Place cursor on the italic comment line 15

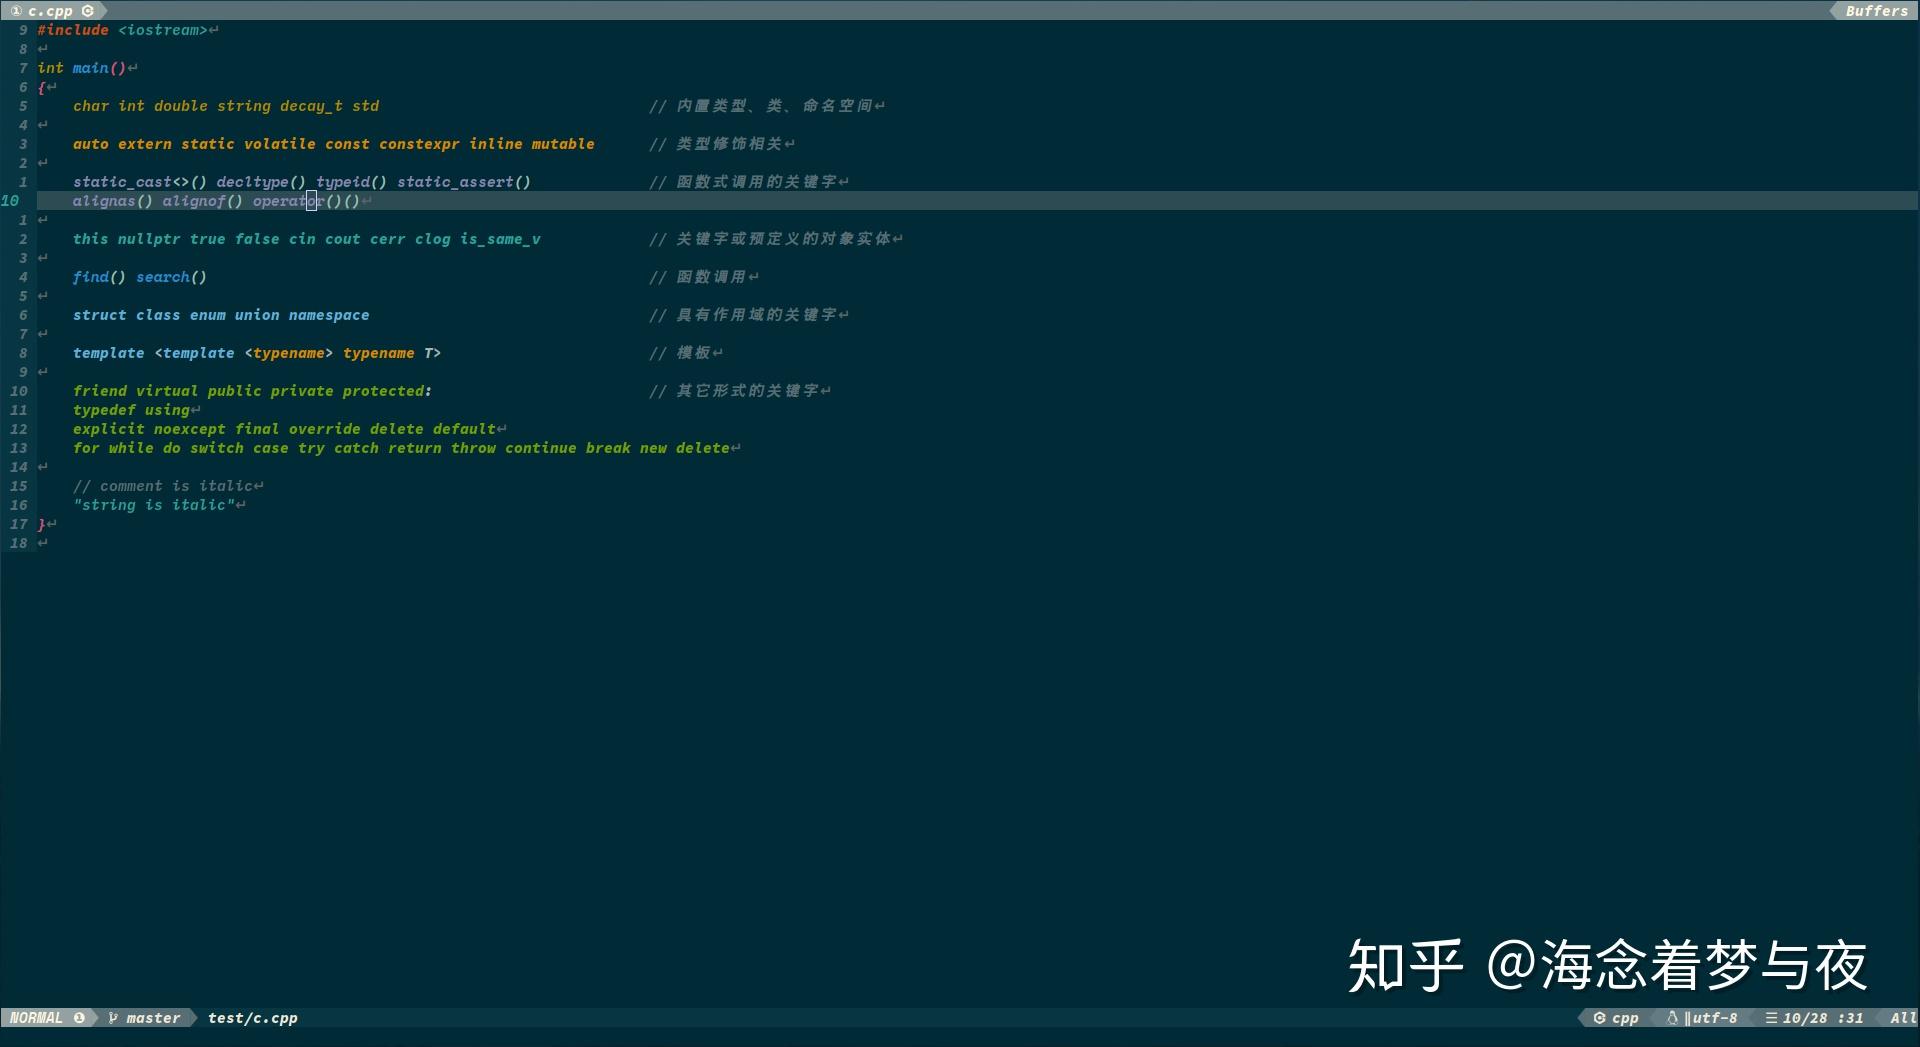click(x=165, y=485)
